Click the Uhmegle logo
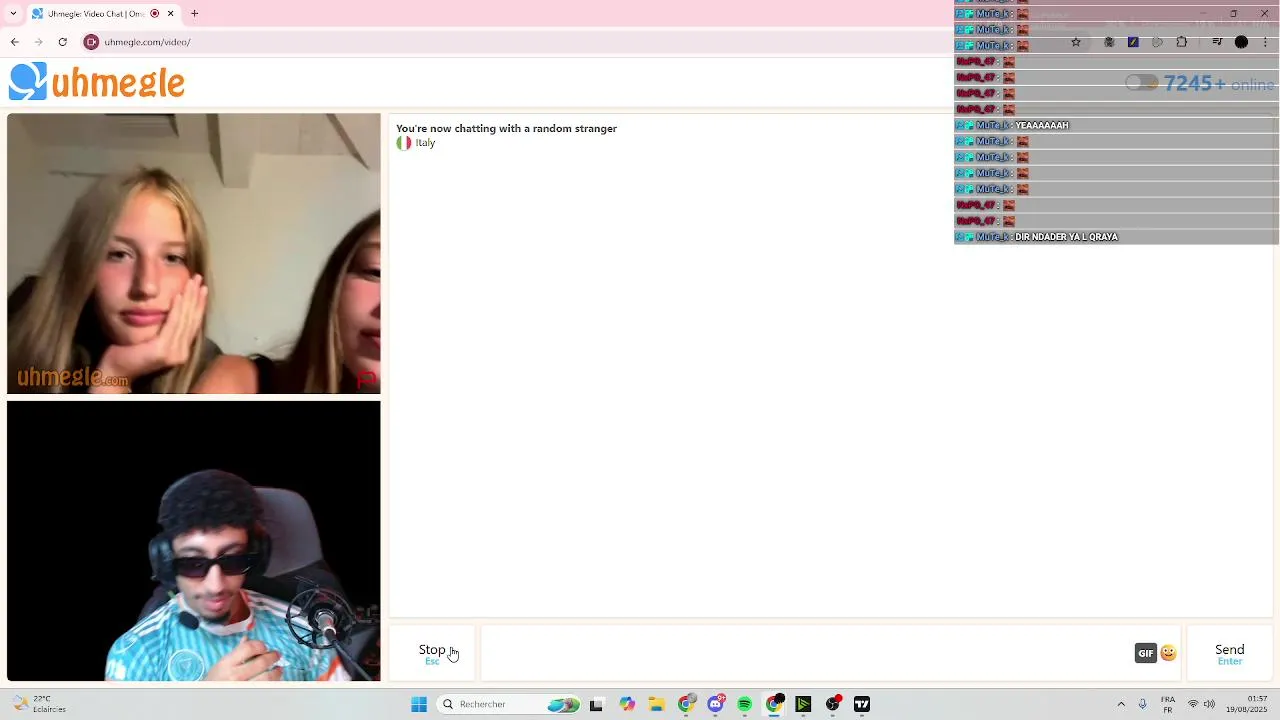This screenshot has height=720, width=1280. click(97, 82)
